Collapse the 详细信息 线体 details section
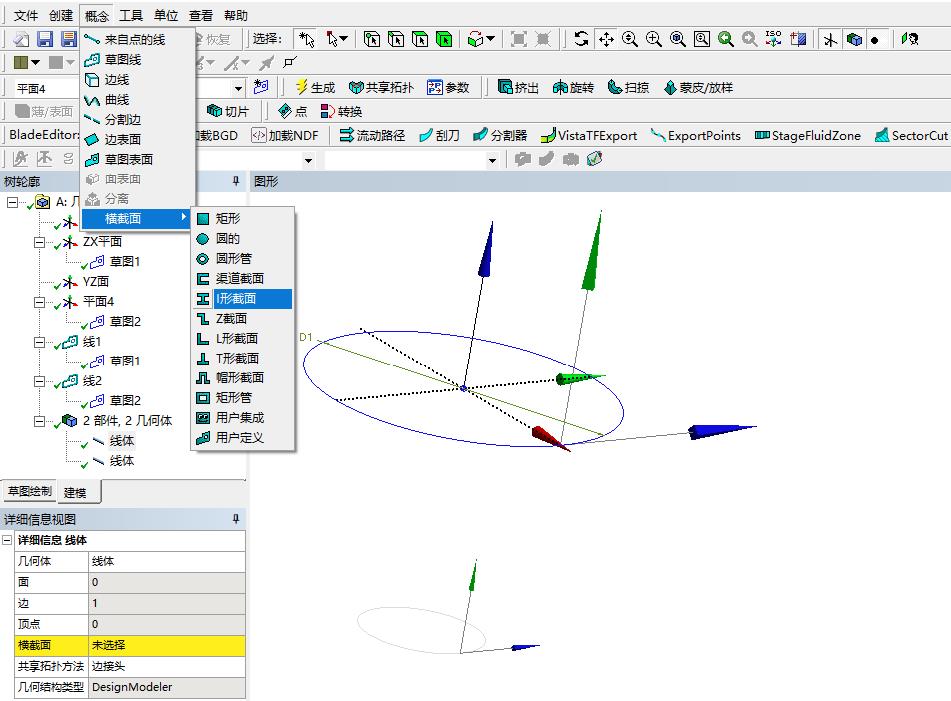Screen dimensions: 951x701 (x=8, y=540)
